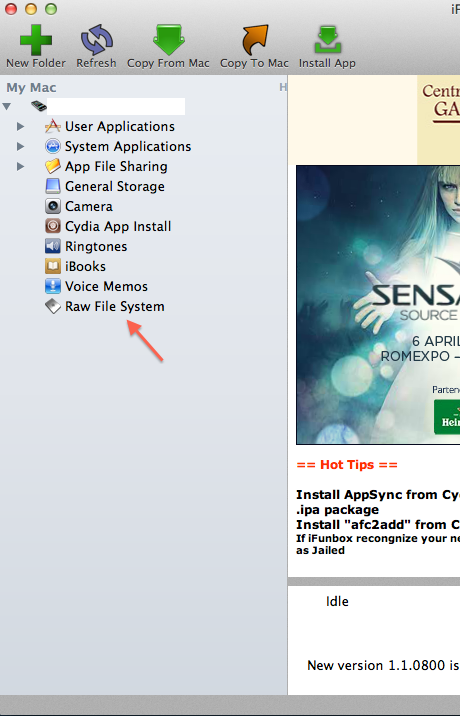Open the Camera icon in sidebar
This screenshot has width=460, height=716.
pyautogui.click(x=53, y=206)
